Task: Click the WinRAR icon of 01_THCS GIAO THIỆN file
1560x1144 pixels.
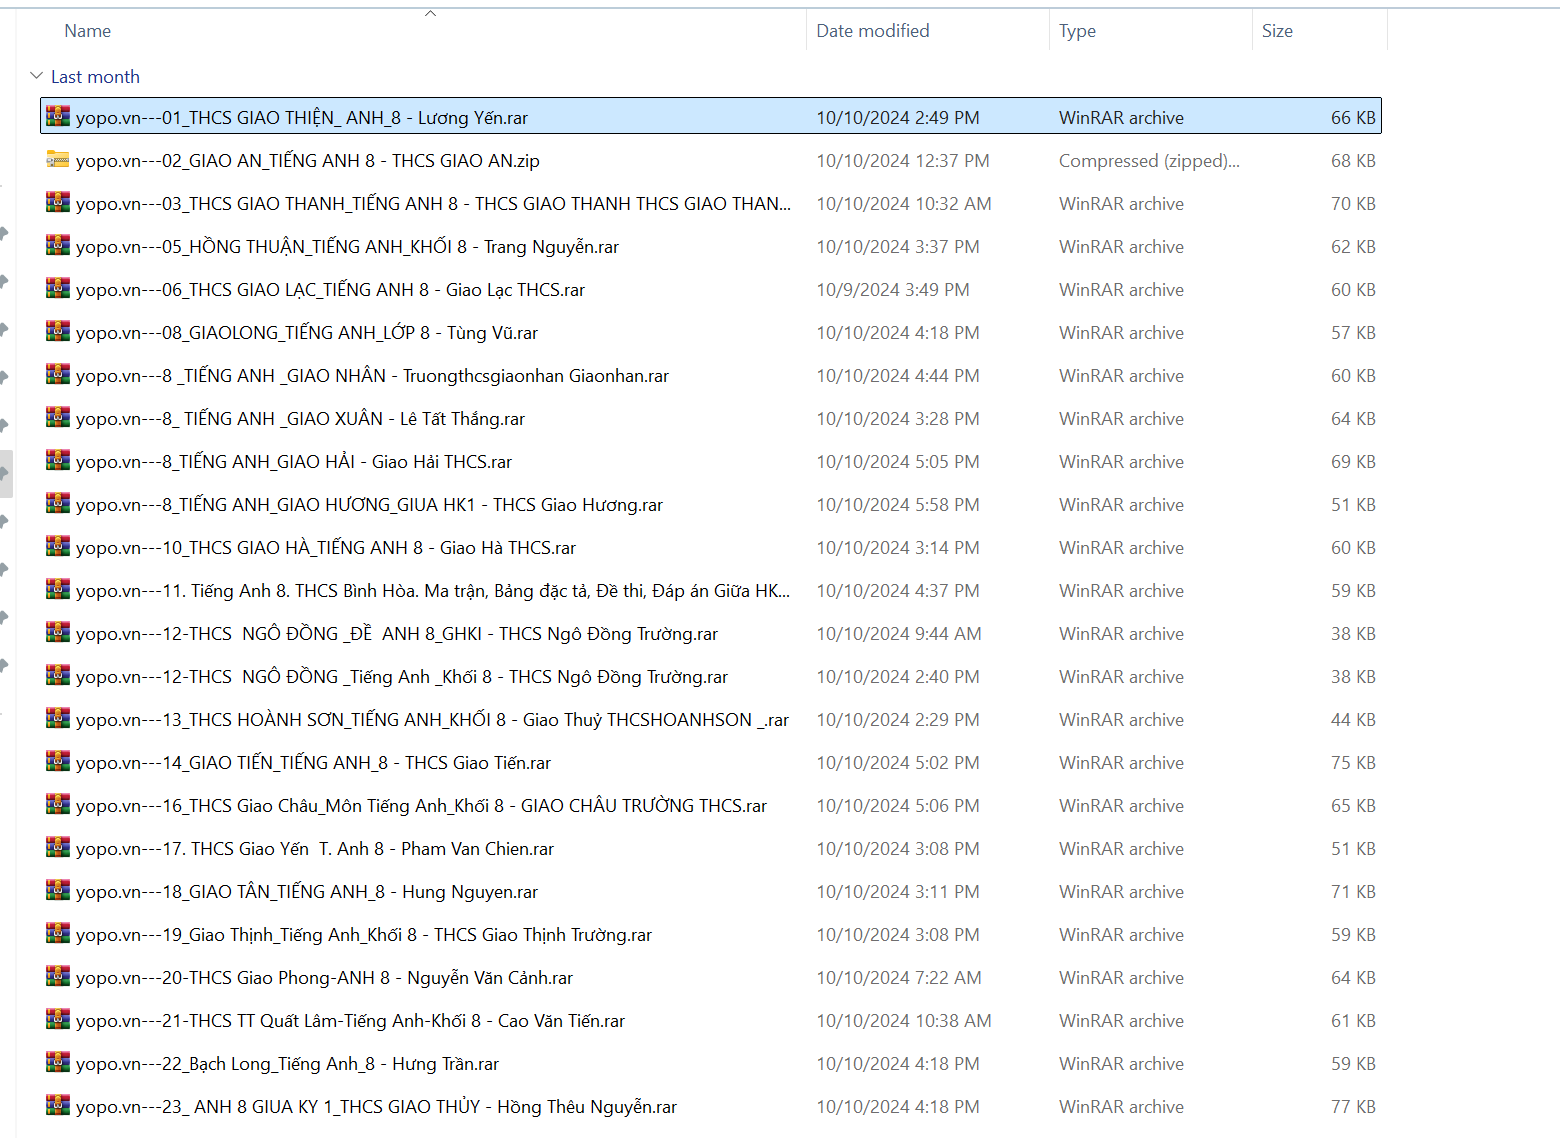Action: tap(58, 116)
